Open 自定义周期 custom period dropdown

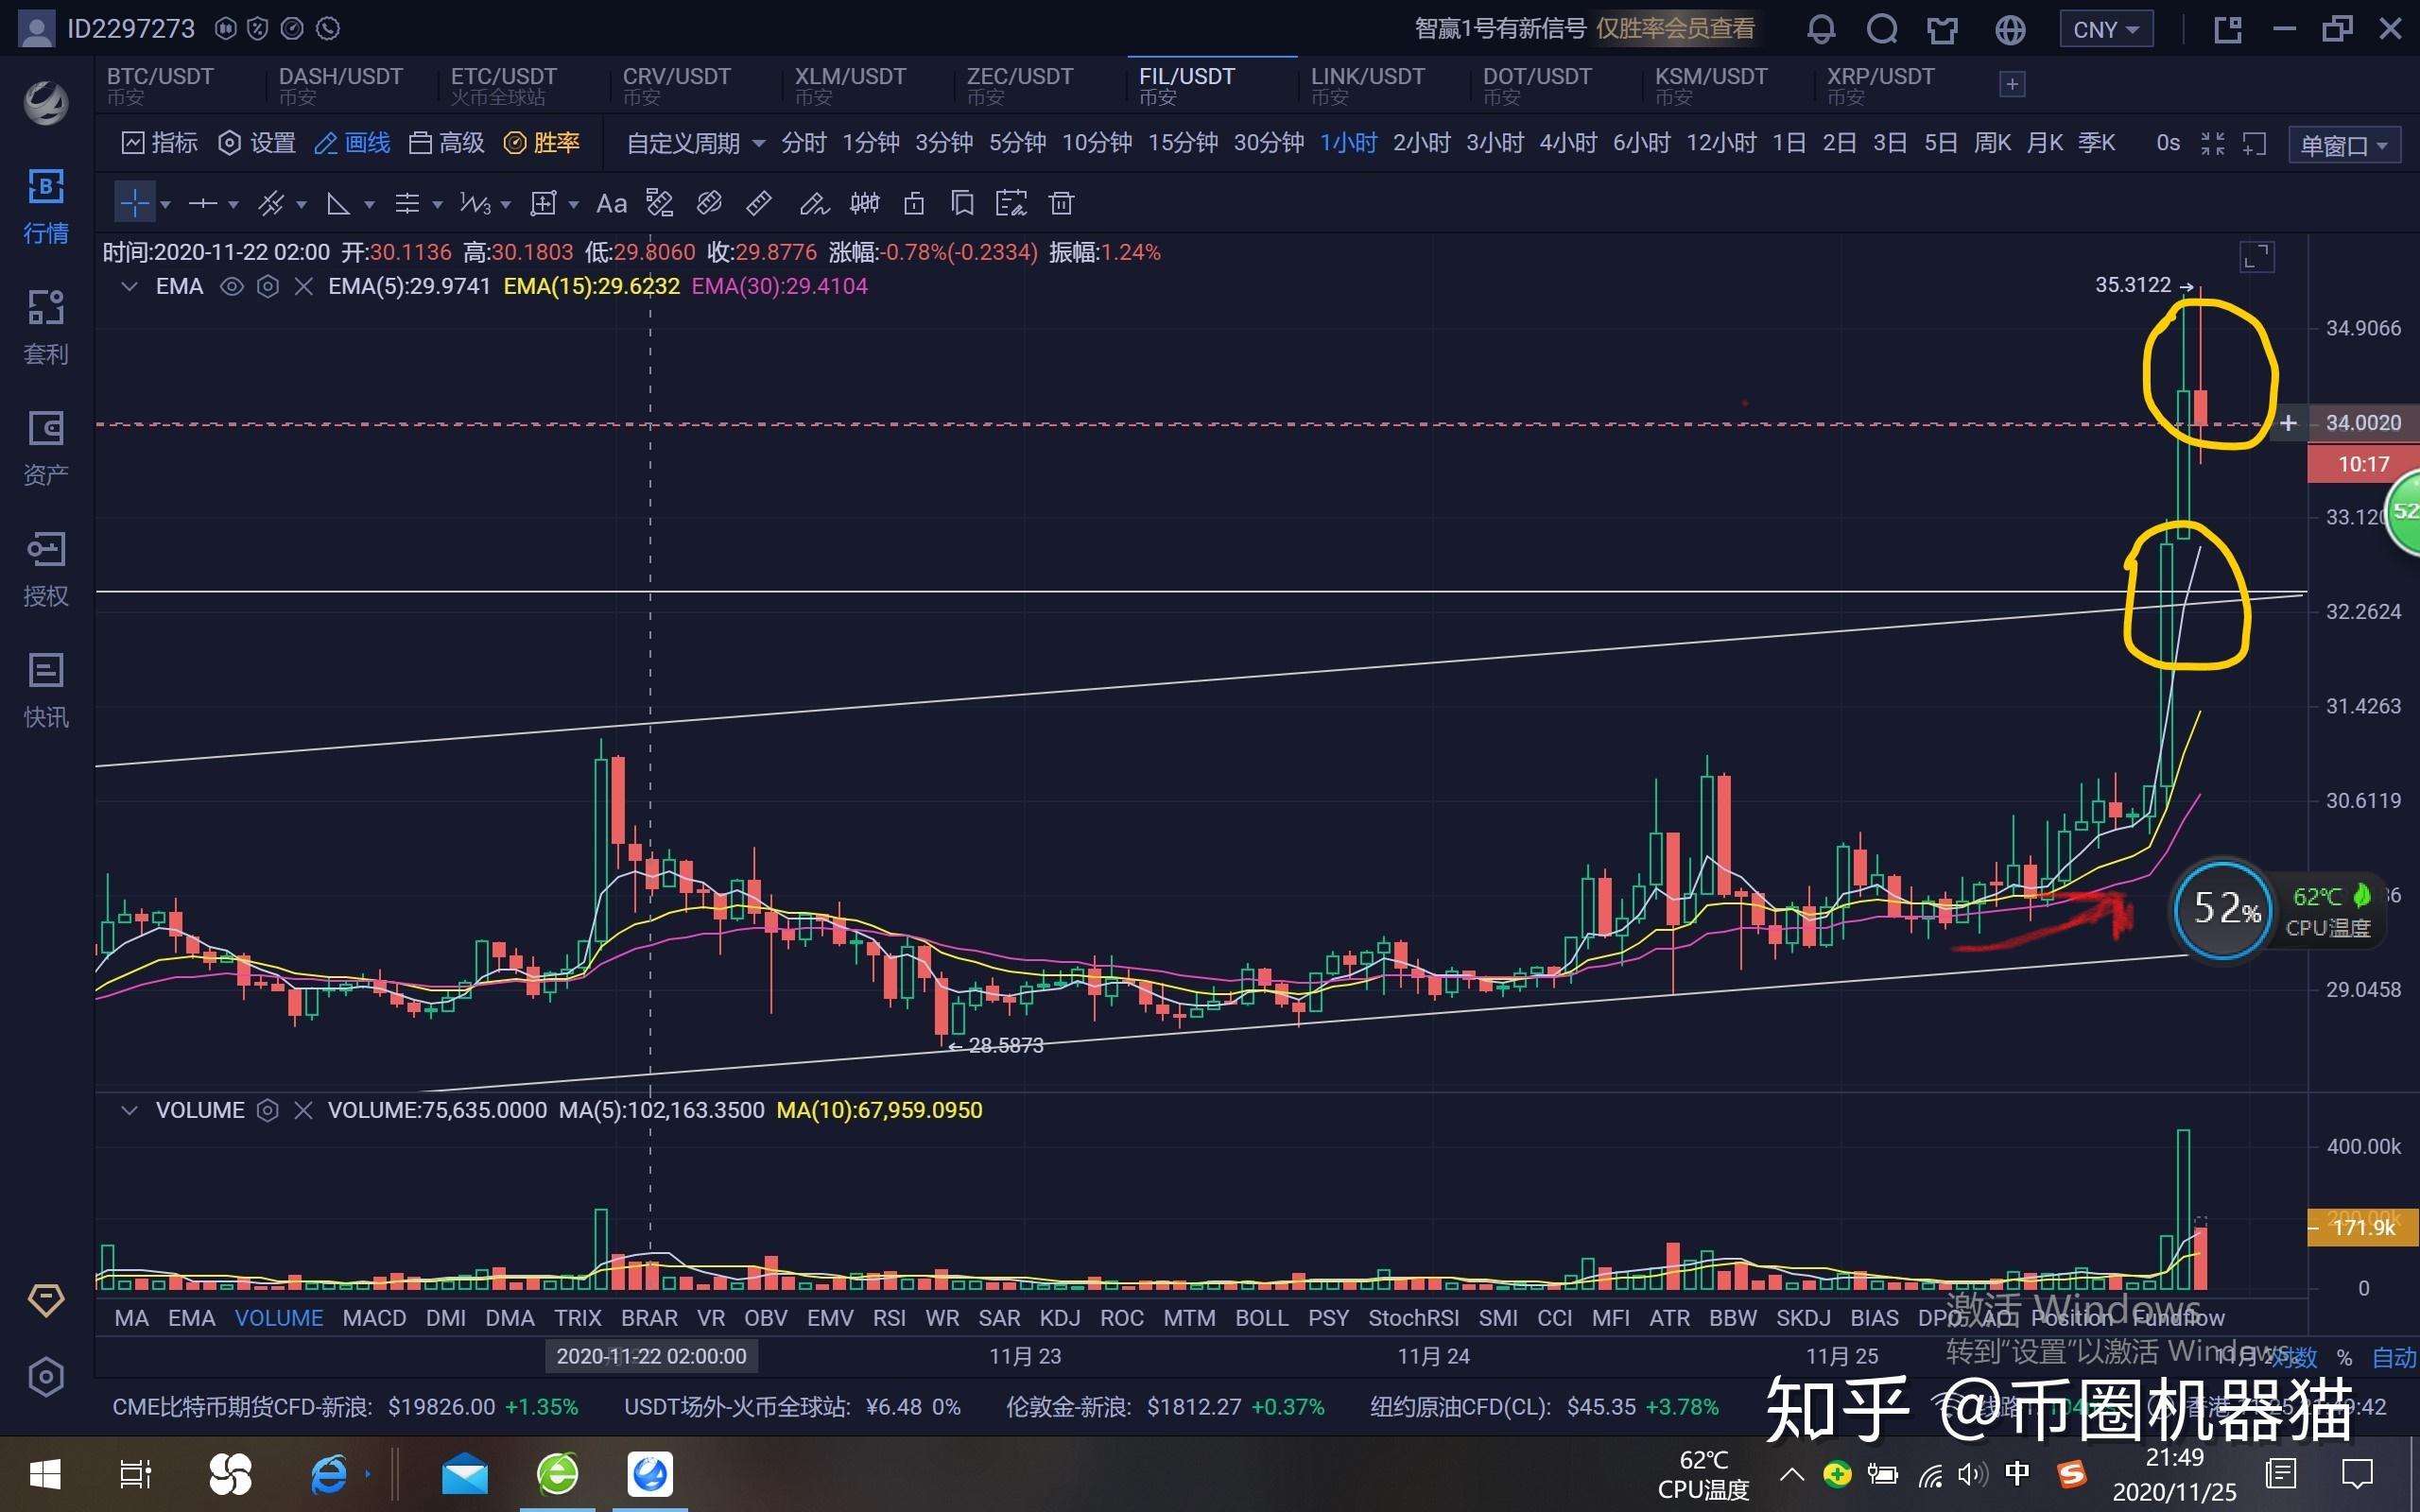pyautogui.click(x=695, y=143)
